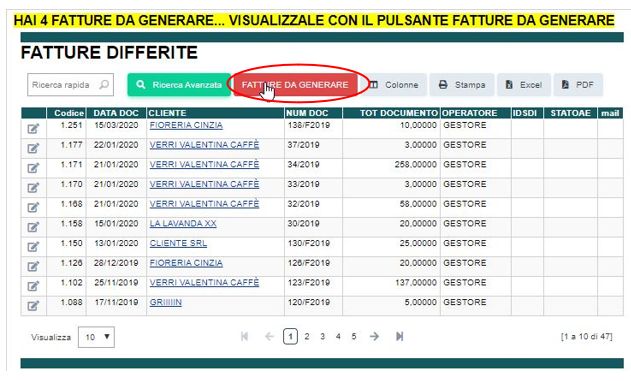This screenshot has height=381, width=631.
Task: Click the record count '1 a 10 di 47'
Action: 586,336
